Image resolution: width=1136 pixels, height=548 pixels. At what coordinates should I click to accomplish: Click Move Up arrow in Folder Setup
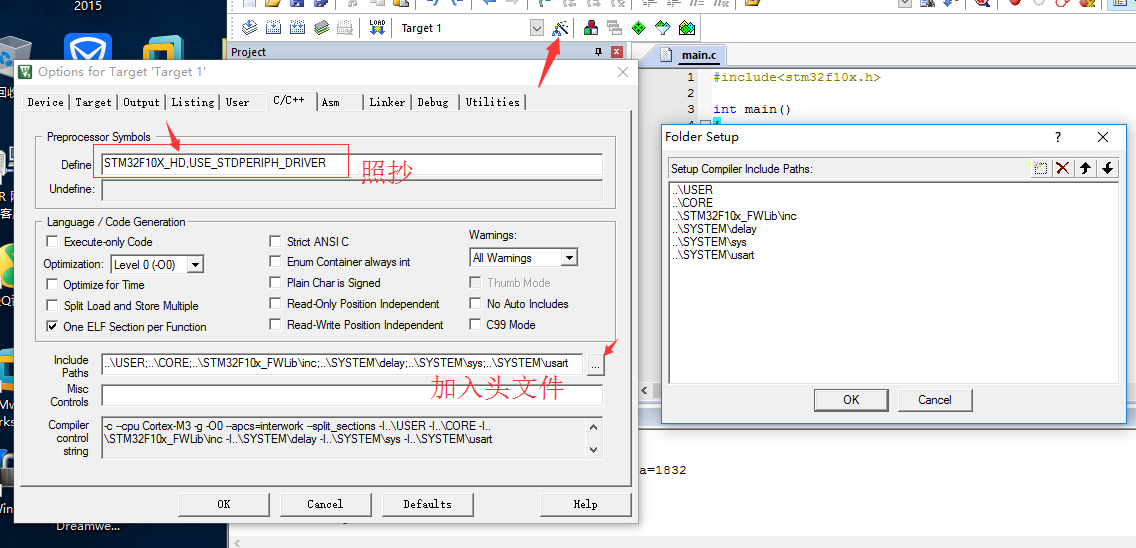(1085, 168)
